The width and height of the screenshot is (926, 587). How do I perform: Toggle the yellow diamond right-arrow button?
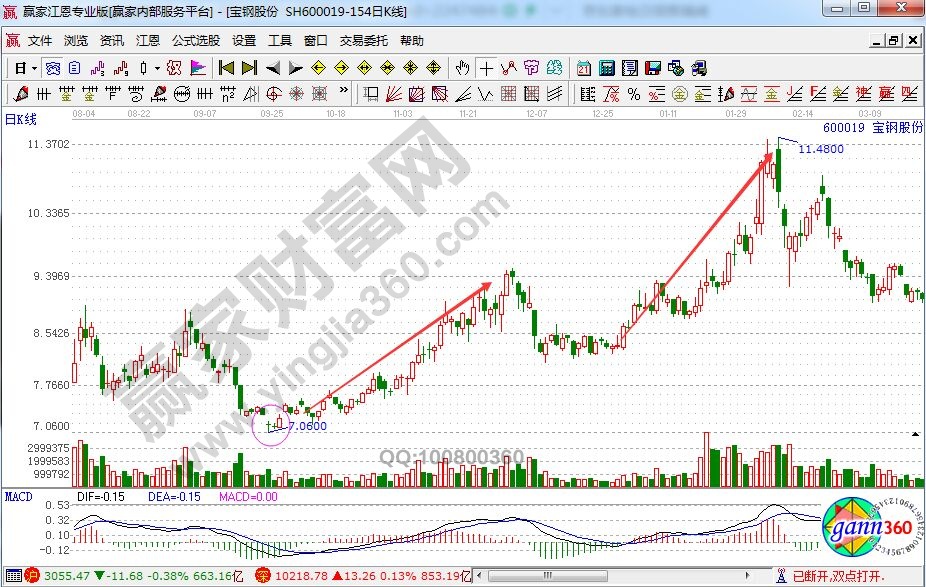[341, 69]
